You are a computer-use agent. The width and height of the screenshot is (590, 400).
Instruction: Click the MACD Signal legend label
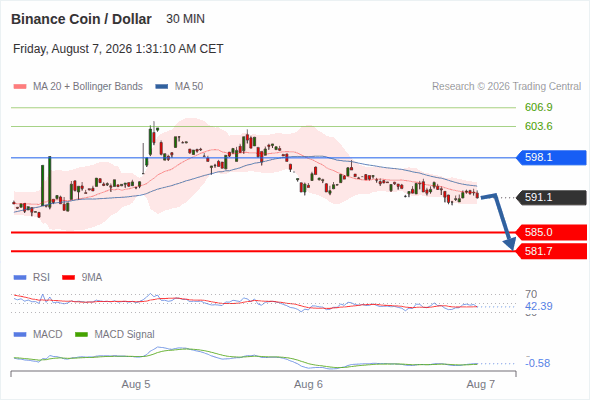[x=125, y=335]
